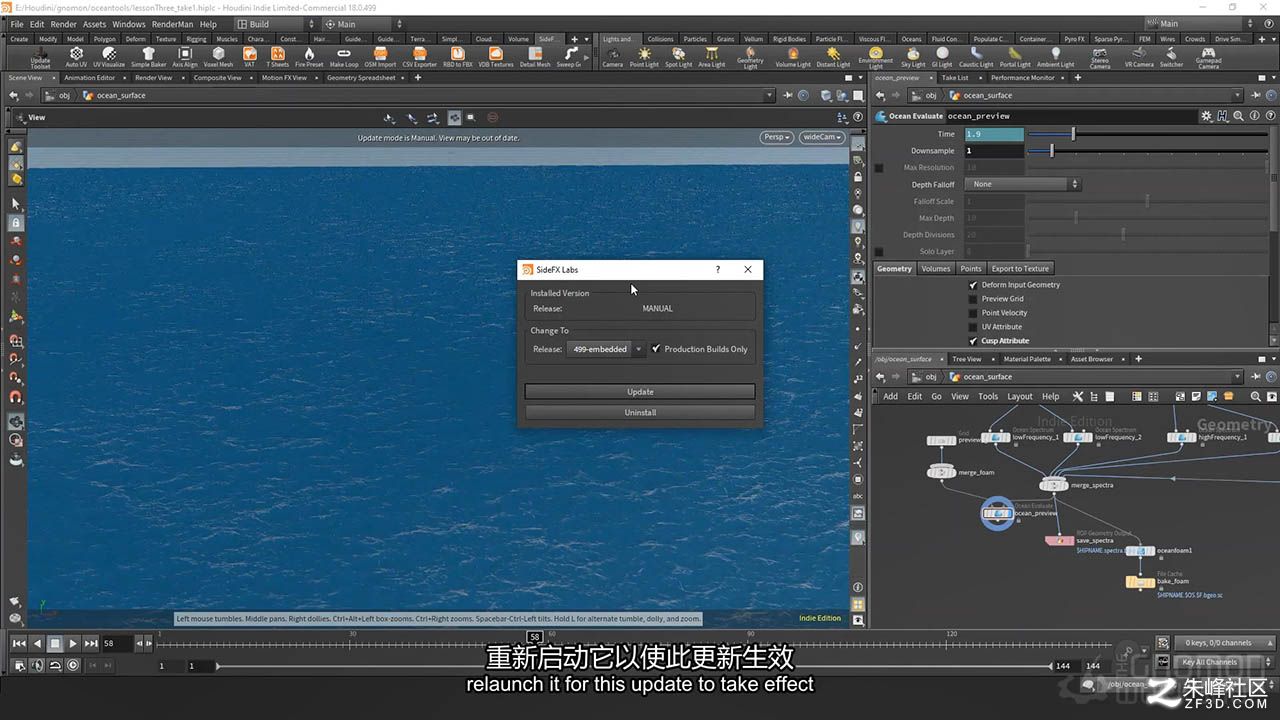The width and height of the screenshot is (1280, 720).
Task: Click the Uninstall button
Action: 640,412
